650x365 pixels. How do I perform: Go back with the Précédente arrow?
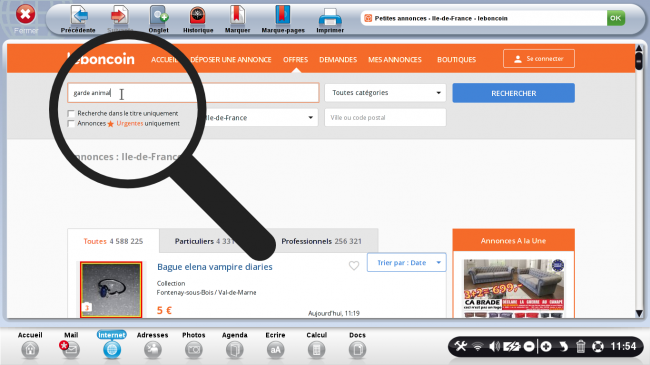point(78,19)
